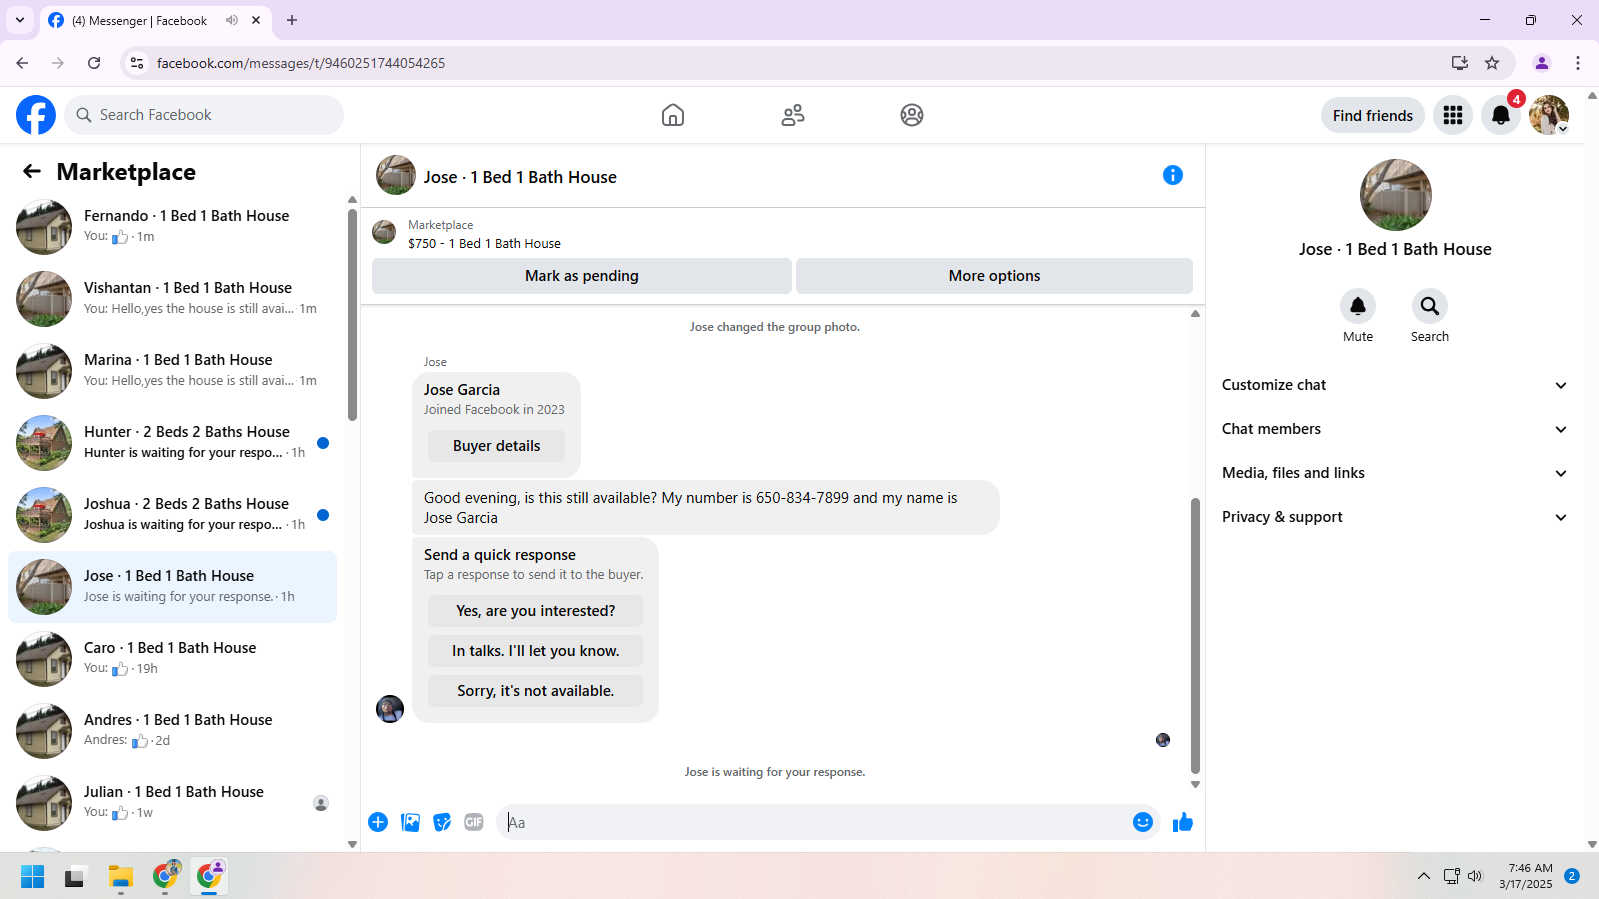Open conversation information icon
Viewport: 1599px width, 899px height.
tap(1173, 176)
